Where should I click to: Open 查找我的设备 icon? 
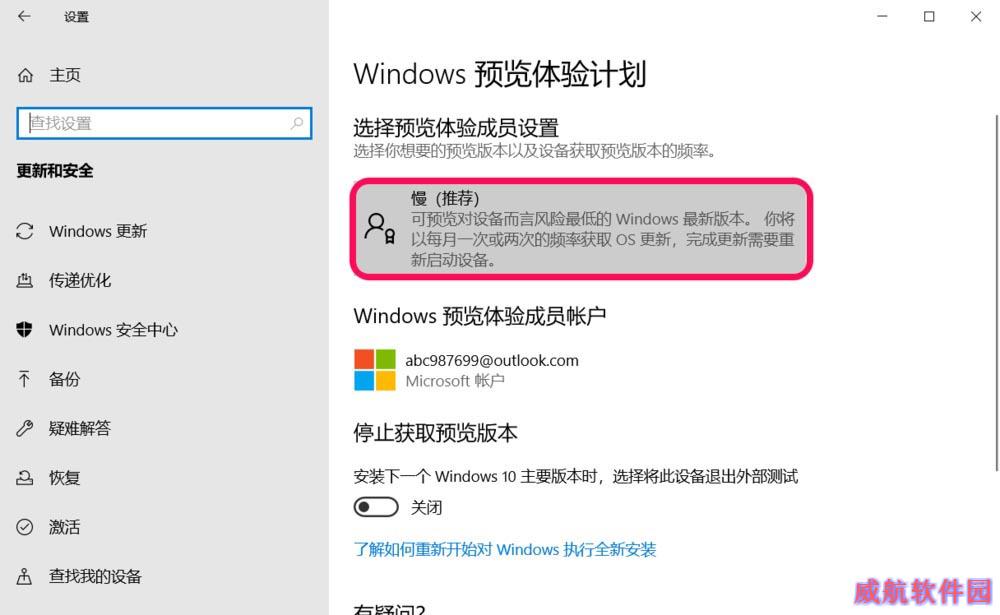[24, 576]
